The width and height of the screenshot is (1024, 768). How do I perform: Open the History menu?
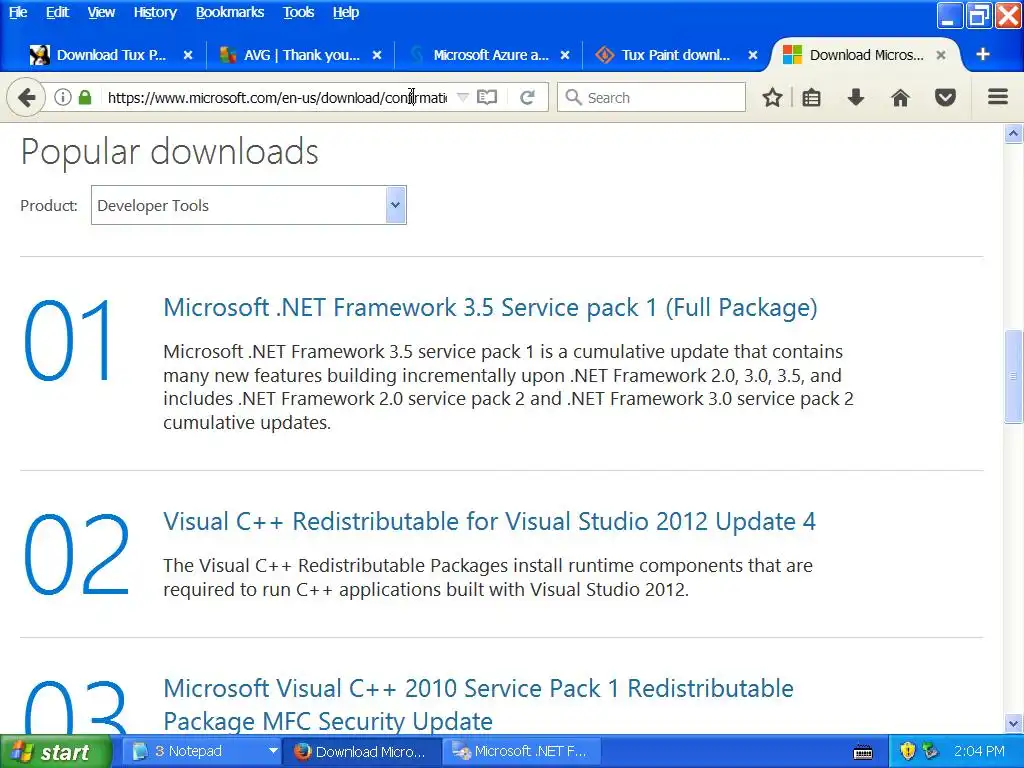[x=155, y=12]
